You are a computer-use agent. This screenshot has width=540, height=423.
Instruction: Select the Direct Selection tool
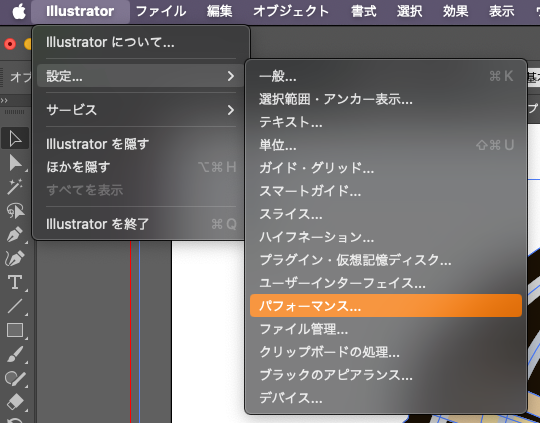click(x=15, y=163)
